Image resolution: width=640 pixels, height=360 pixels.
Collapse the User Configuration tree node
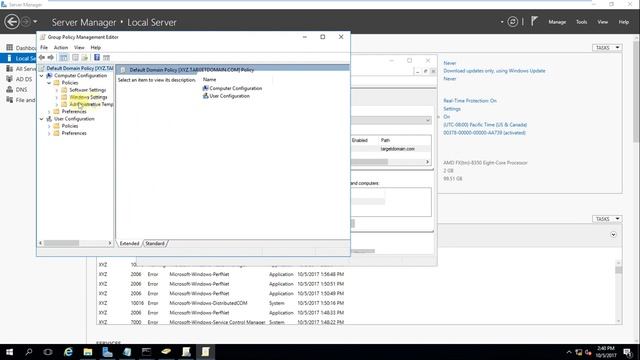pos(42,119)
